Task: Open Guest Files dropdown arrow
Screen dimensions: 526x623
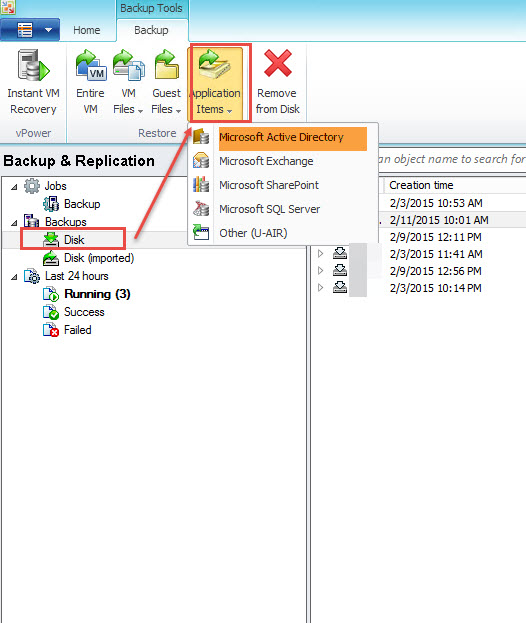Action: pos(178,111)
